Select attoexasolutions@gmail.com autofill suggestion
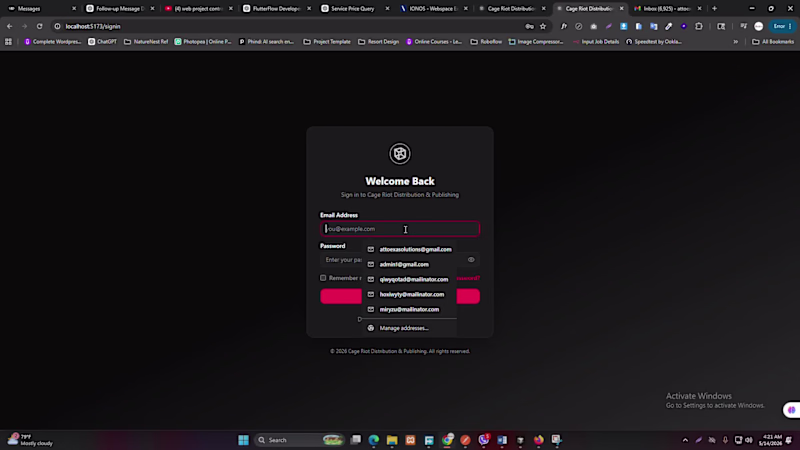 coord(410,249)
